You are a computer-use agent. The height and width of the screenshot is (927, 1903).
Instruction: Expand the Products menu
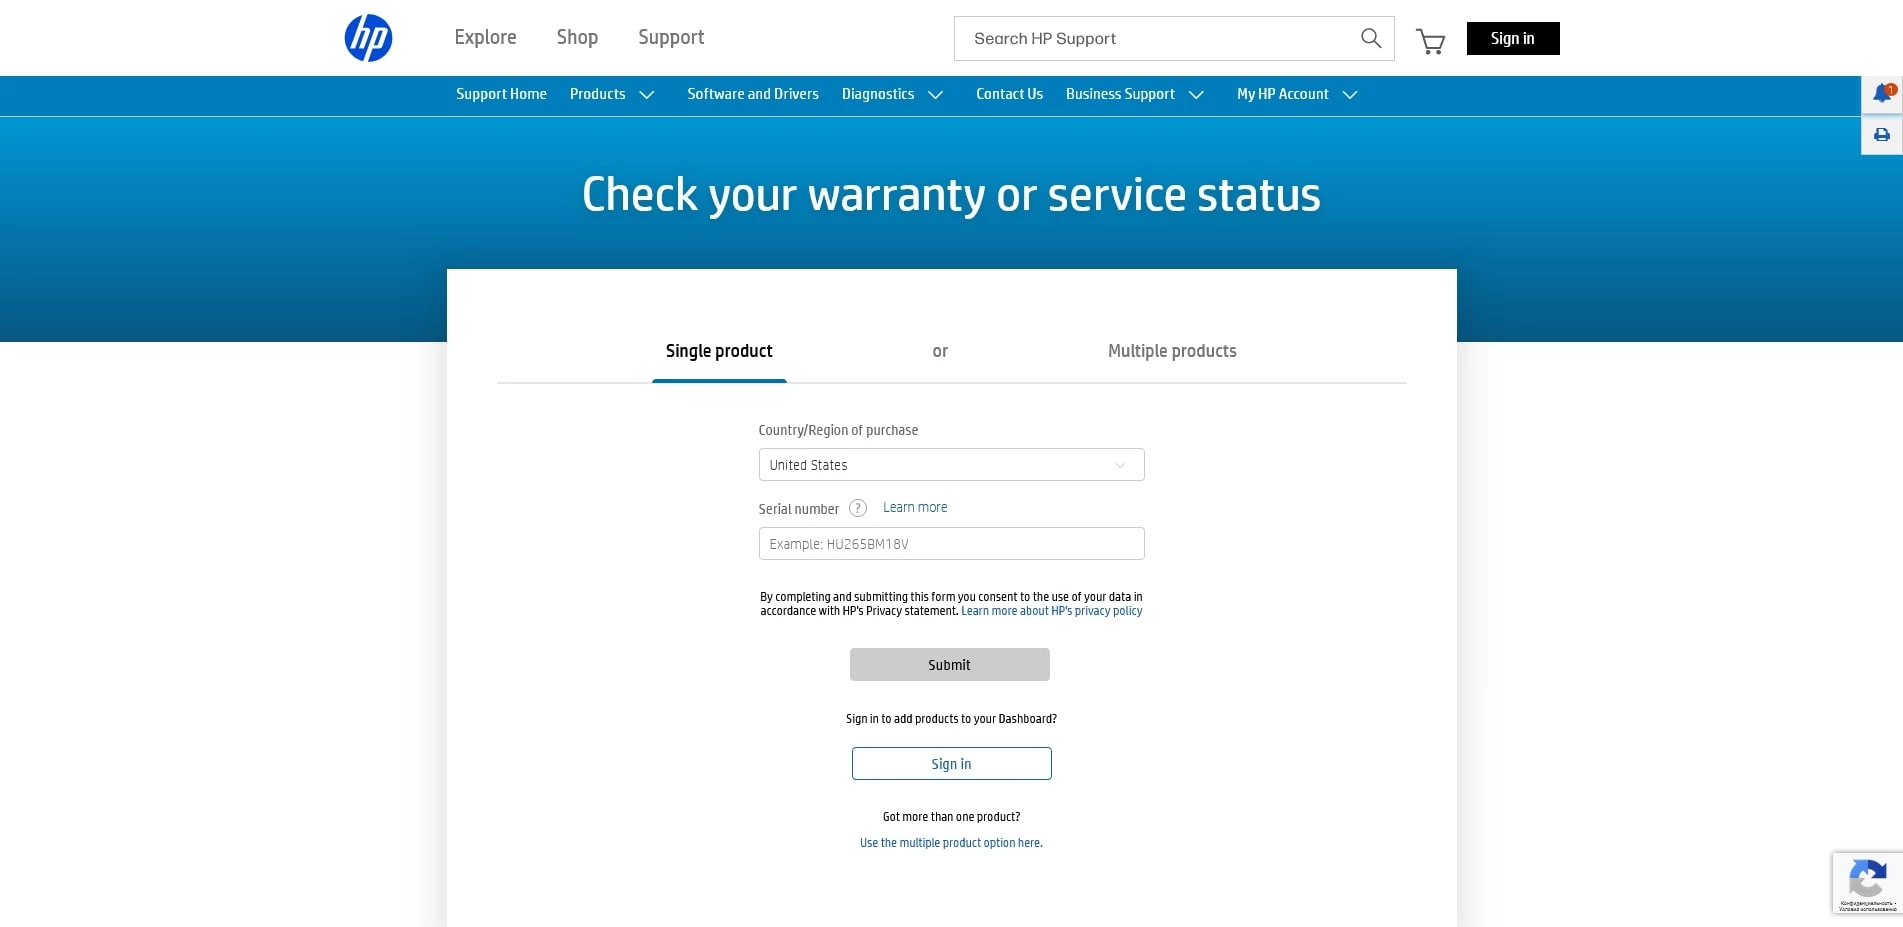pos(611,94)
